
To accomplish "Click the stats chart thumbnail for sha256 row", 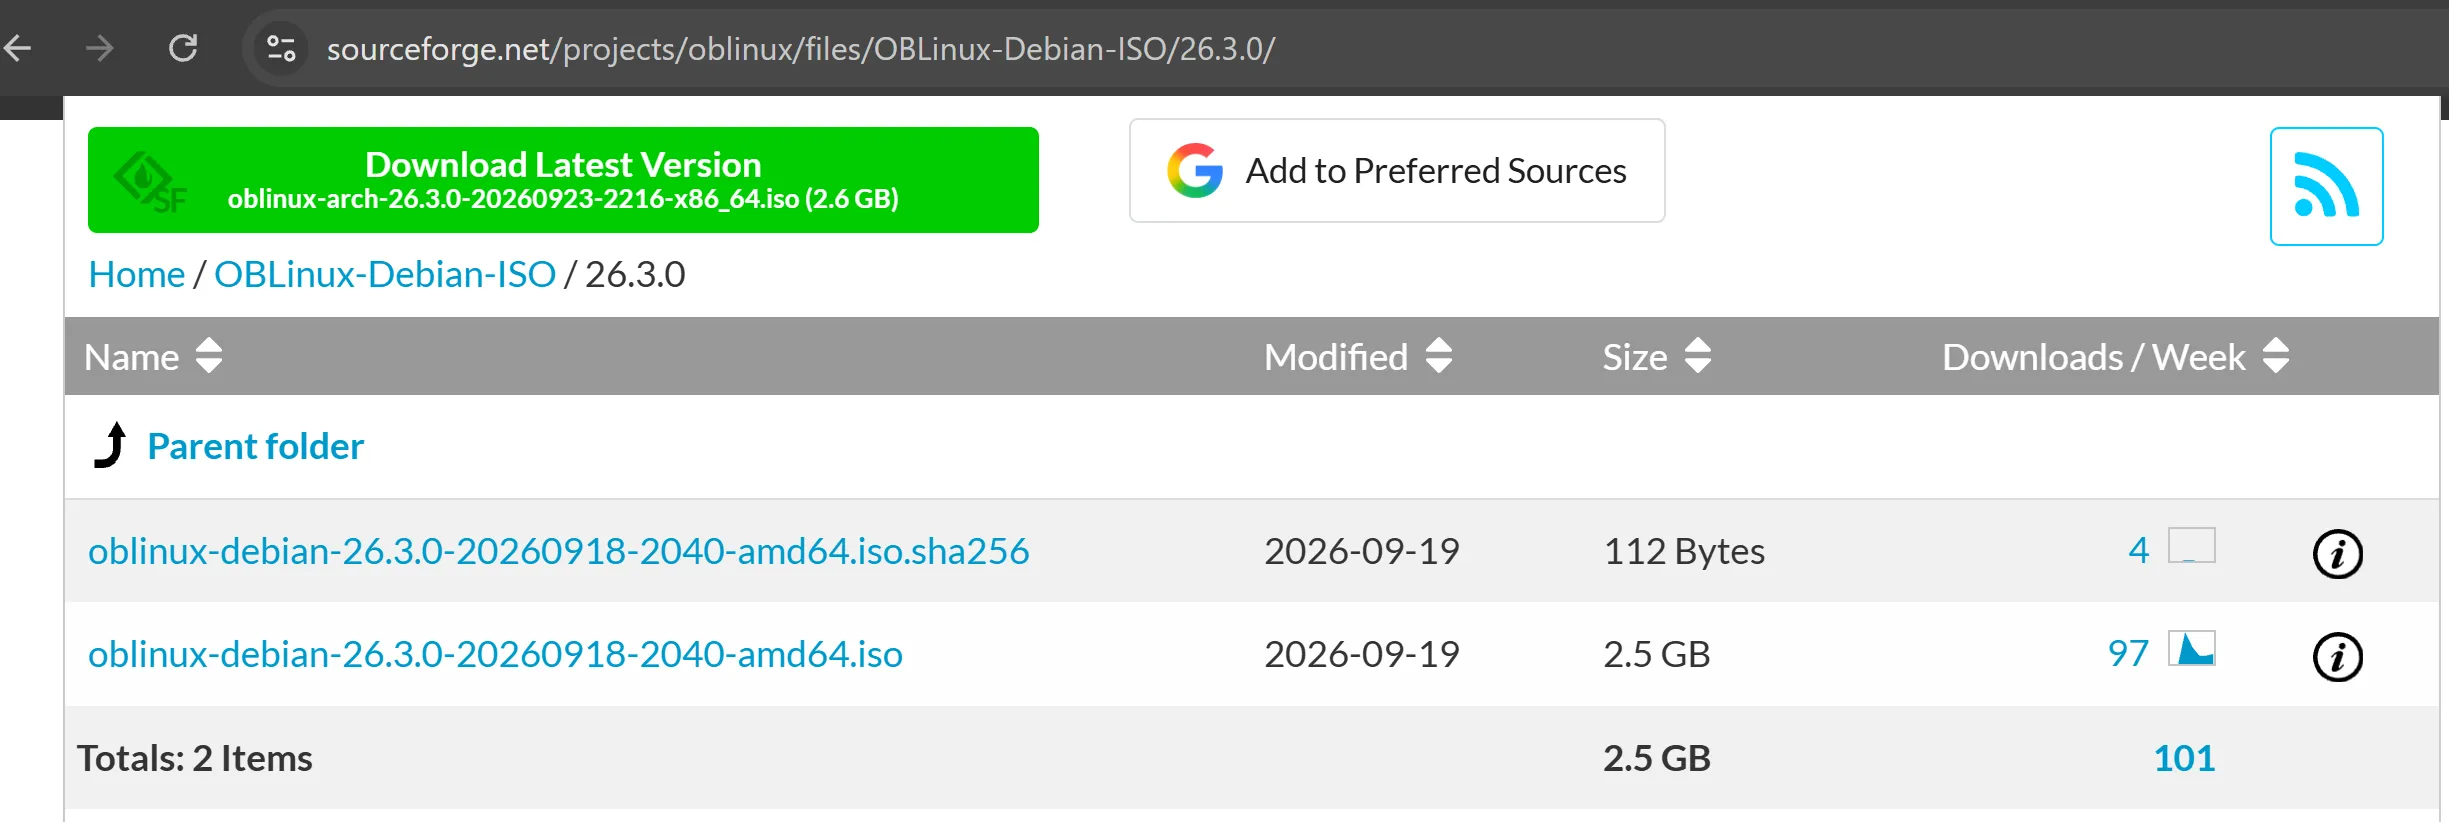I will pyautogui.click(x=2192, y=545).
